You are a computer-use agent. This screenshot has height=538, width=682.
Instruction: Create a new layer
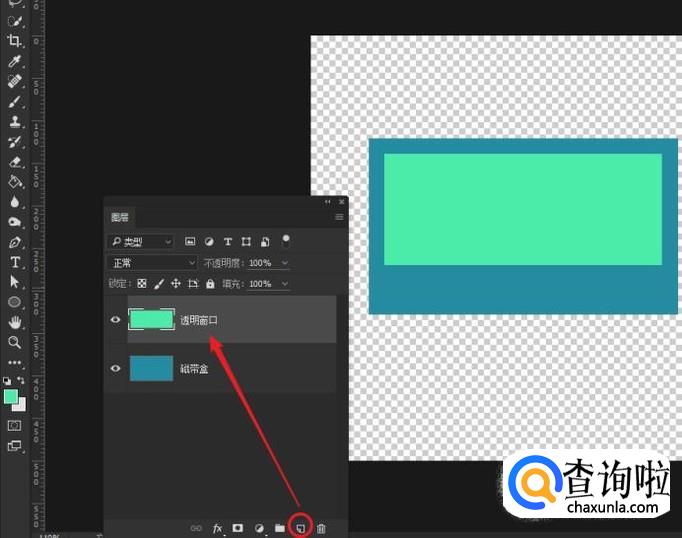point(301,528)
